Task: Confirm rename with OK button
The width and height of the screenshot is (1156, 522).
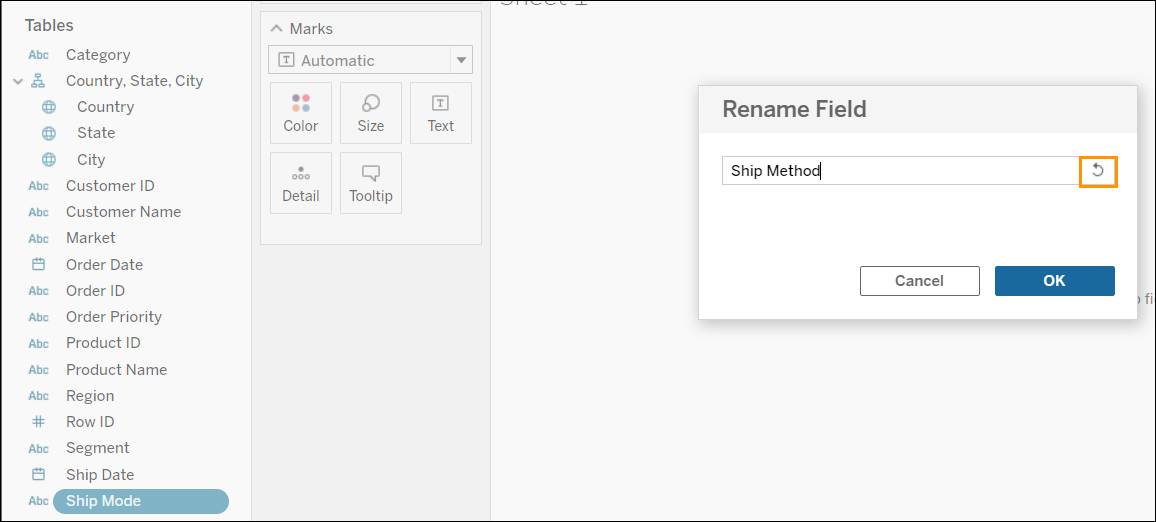Action: [1054, 281]
